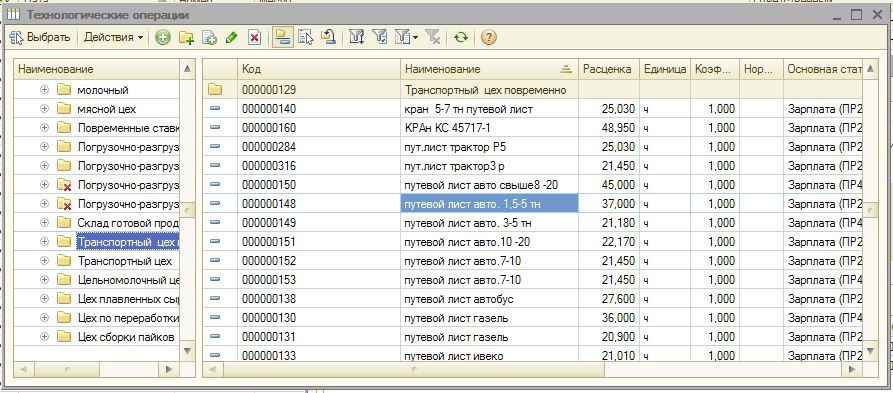The image size is (893, 393).
Task: Create new group with folder-plus icon
Action: (x=186, y=38)
